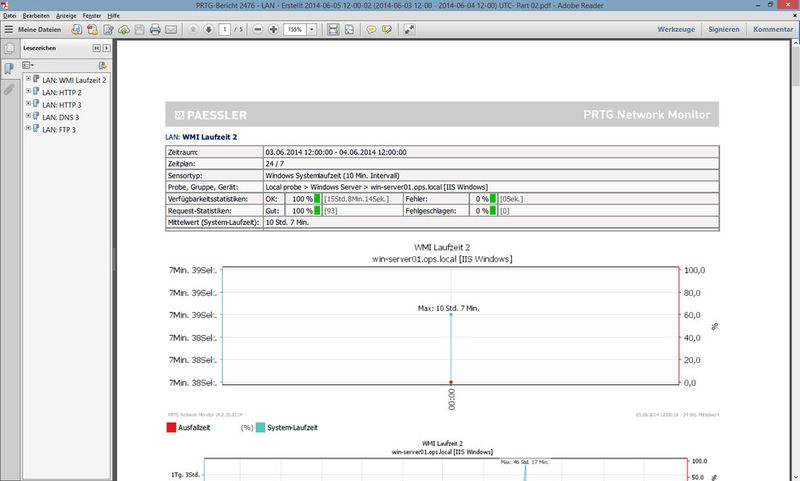
Task: Open the Werkzeuge pane
Action: pyautogui.click(x=676, y=30)
